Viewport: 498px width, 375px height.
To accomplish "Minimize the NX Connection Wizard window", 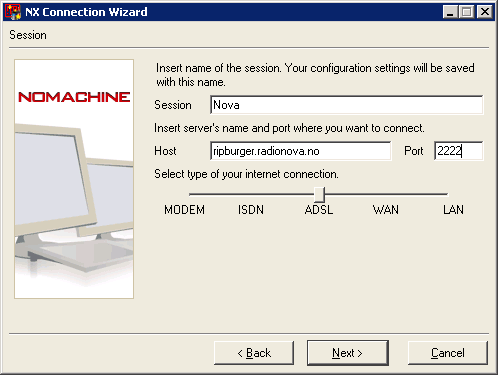I will tap(450, 12).
